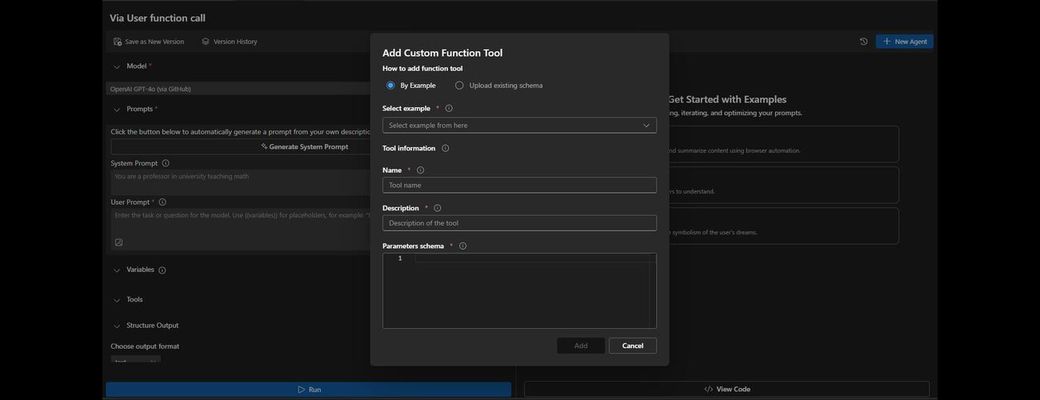Click inside the Parameters schema code editor
Viewport: 1040px width, 400px height.
[519, 291]
